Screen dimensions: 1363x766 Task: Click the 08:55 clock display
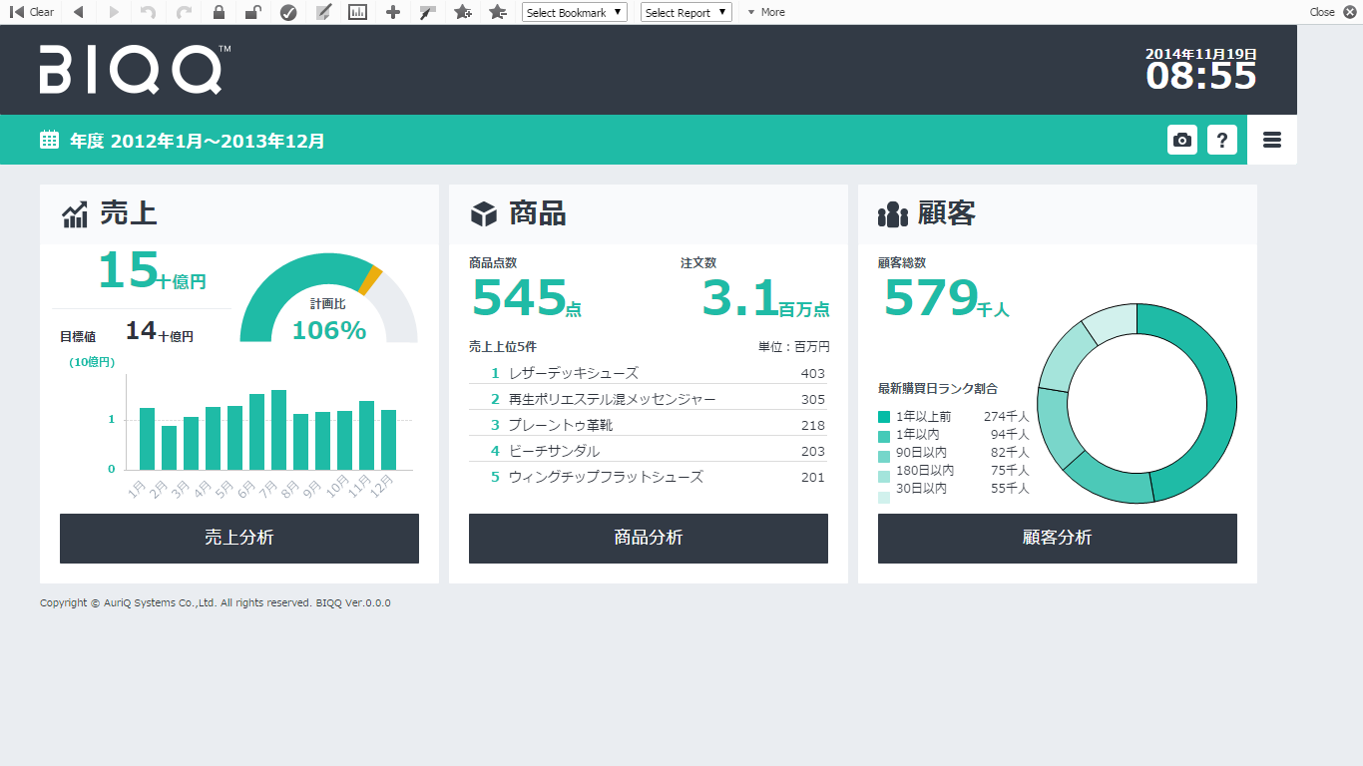[x=1201, y=76]
